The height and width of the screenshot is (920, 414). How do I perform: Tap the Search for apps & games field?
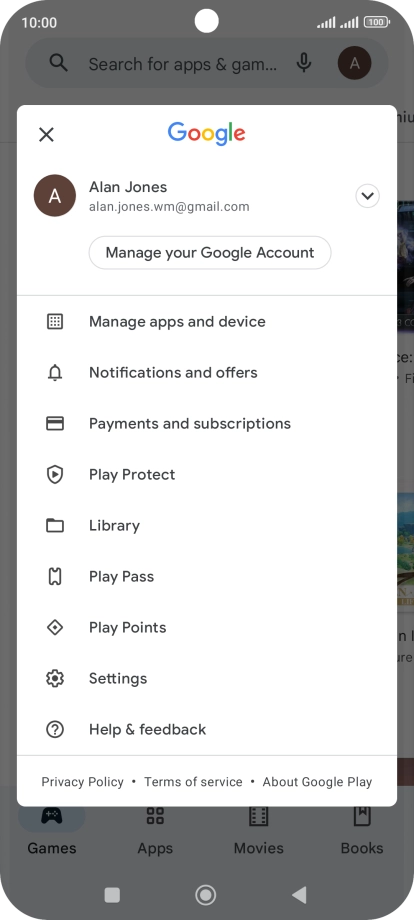pyautogui.click(x=183, y=63)
